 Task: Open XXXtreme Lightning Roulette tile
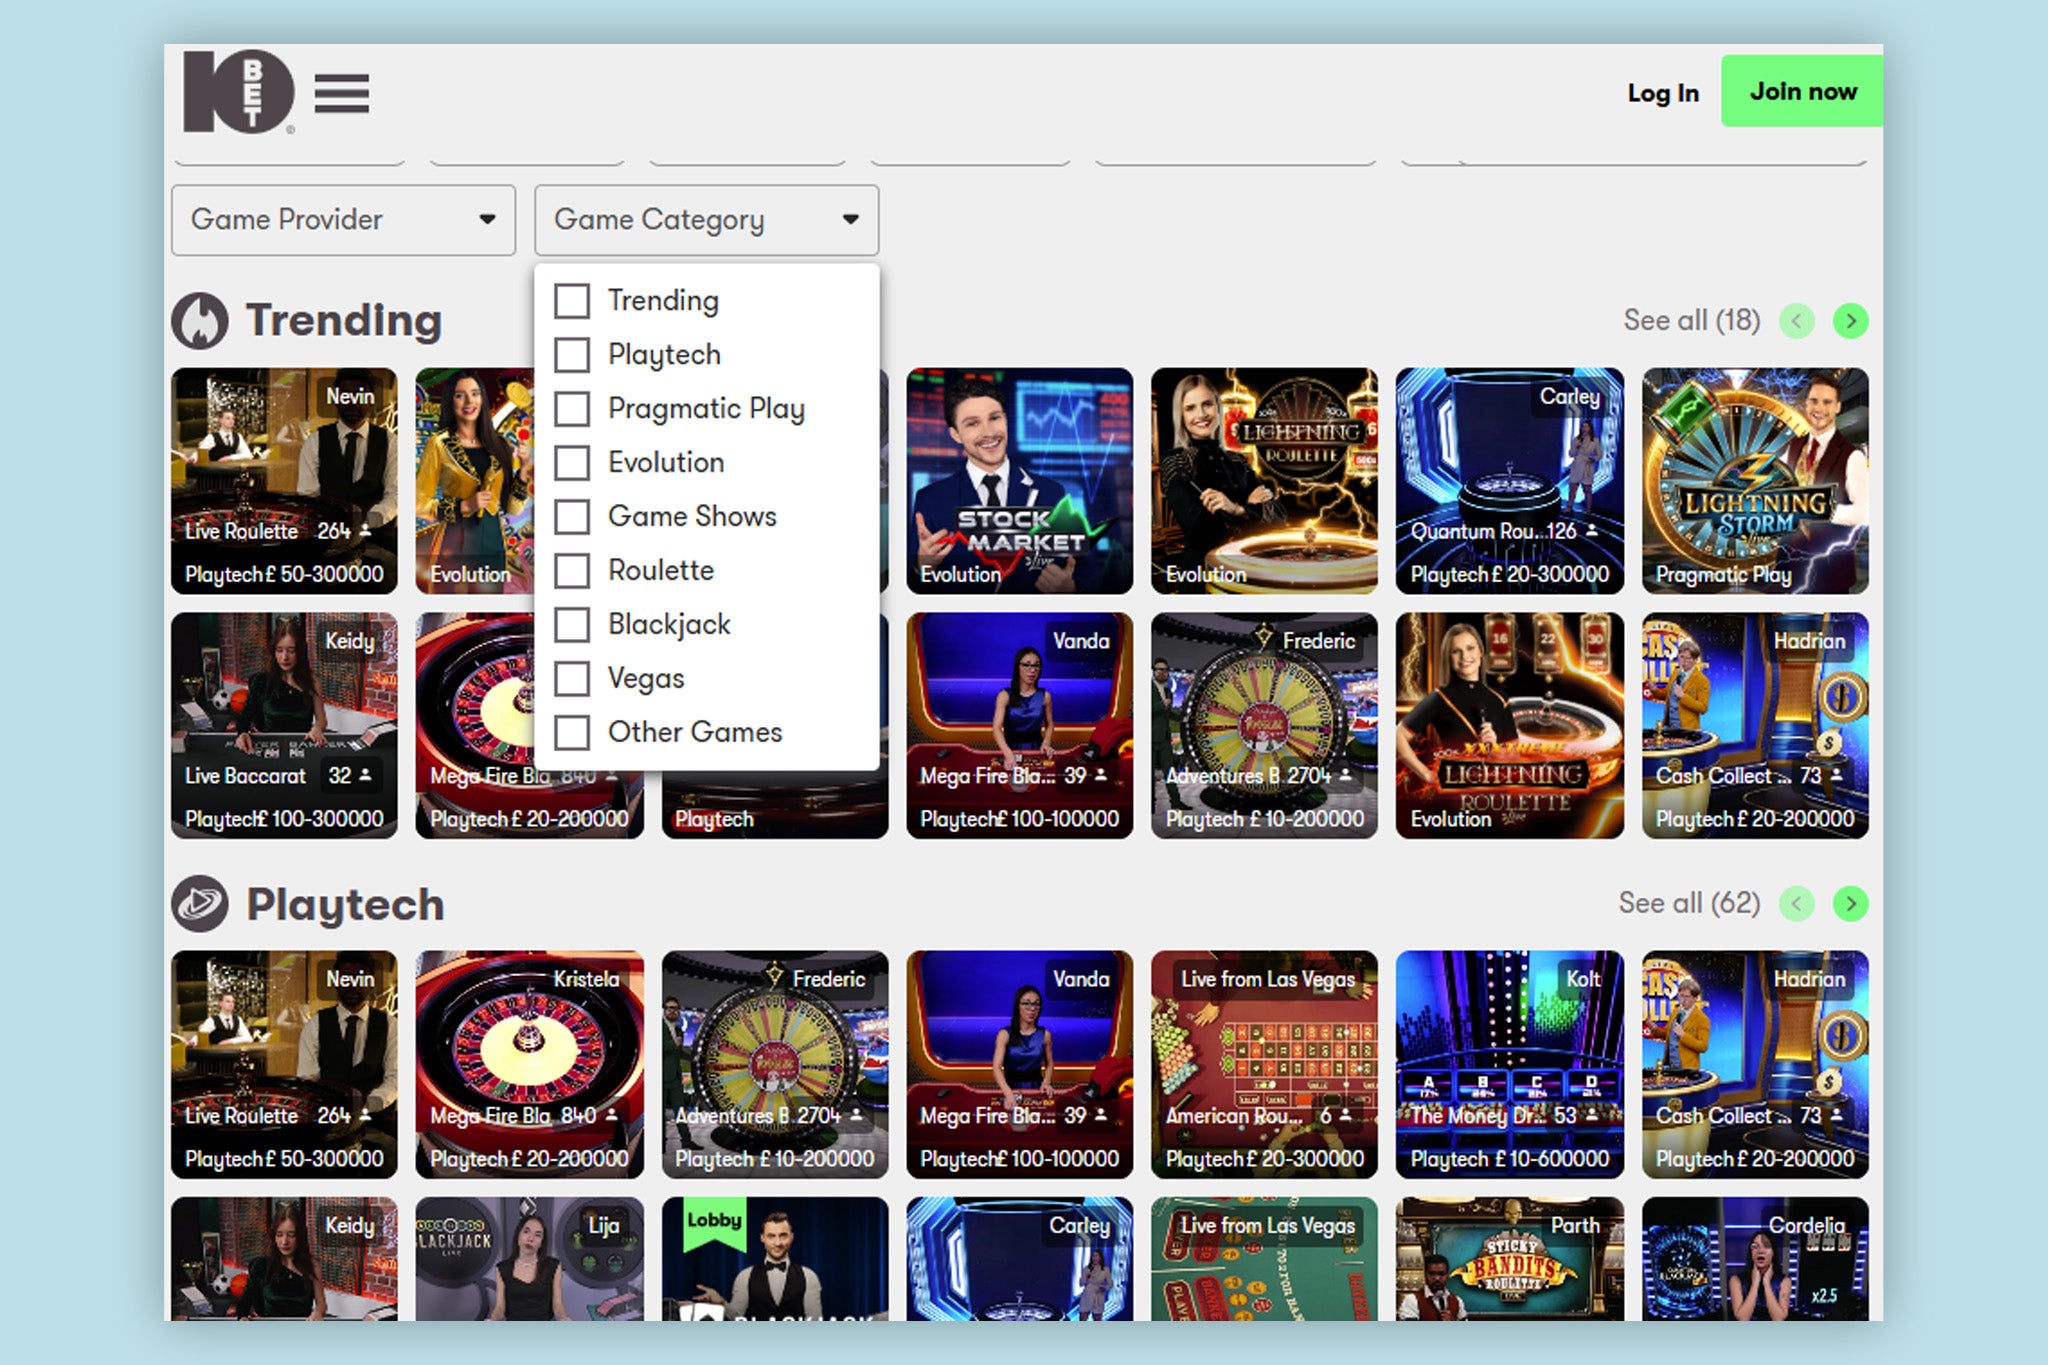pos(1510,726)
